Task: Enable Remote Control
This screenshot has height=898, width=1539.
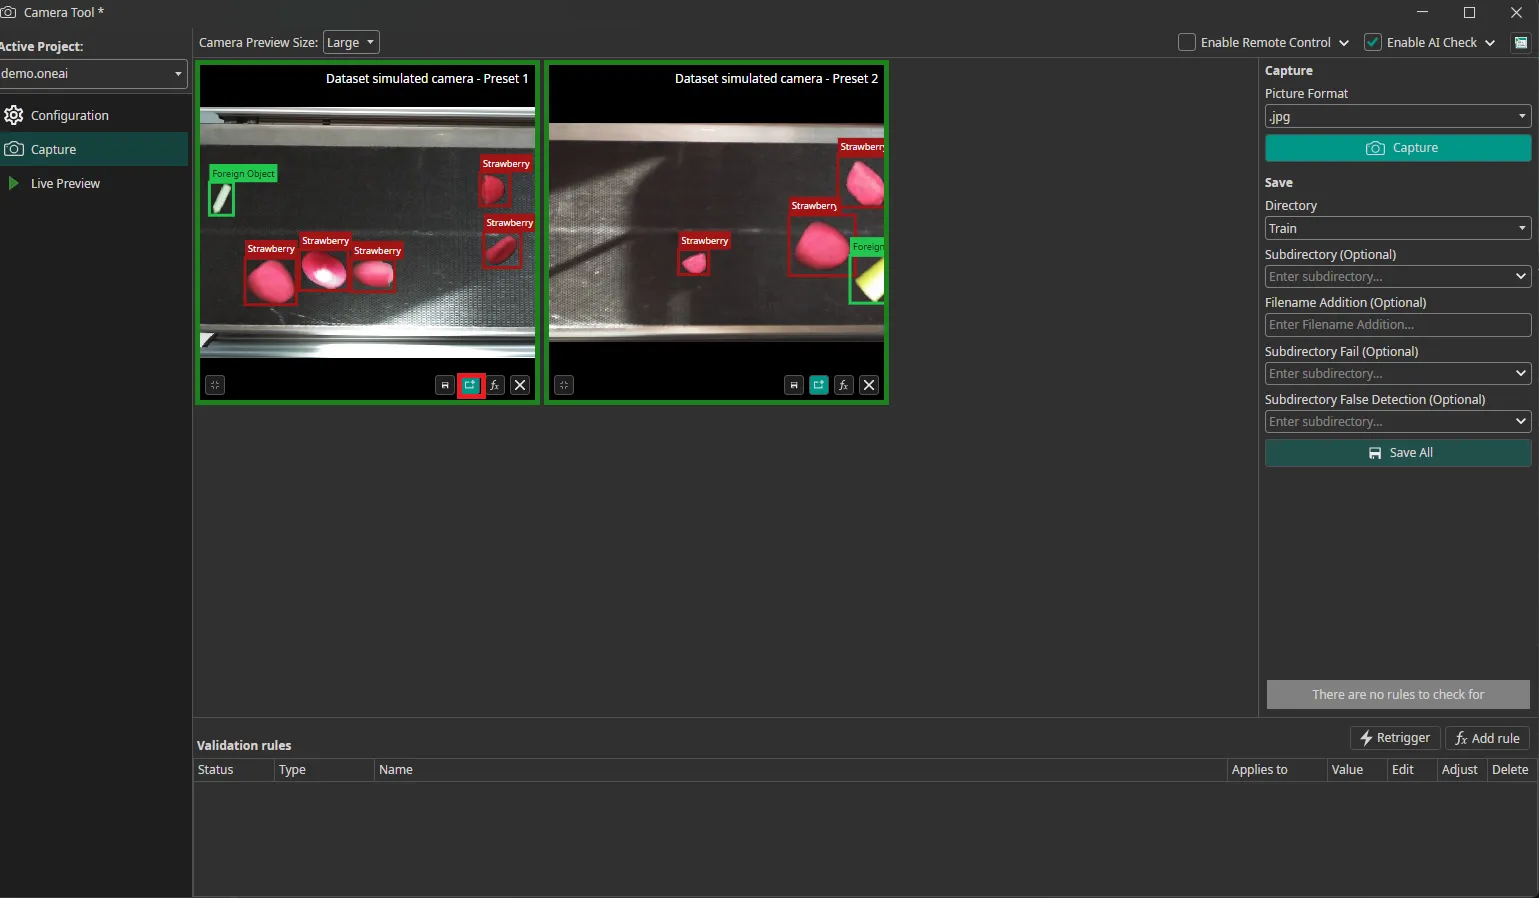Action: tap(1186, 42)
